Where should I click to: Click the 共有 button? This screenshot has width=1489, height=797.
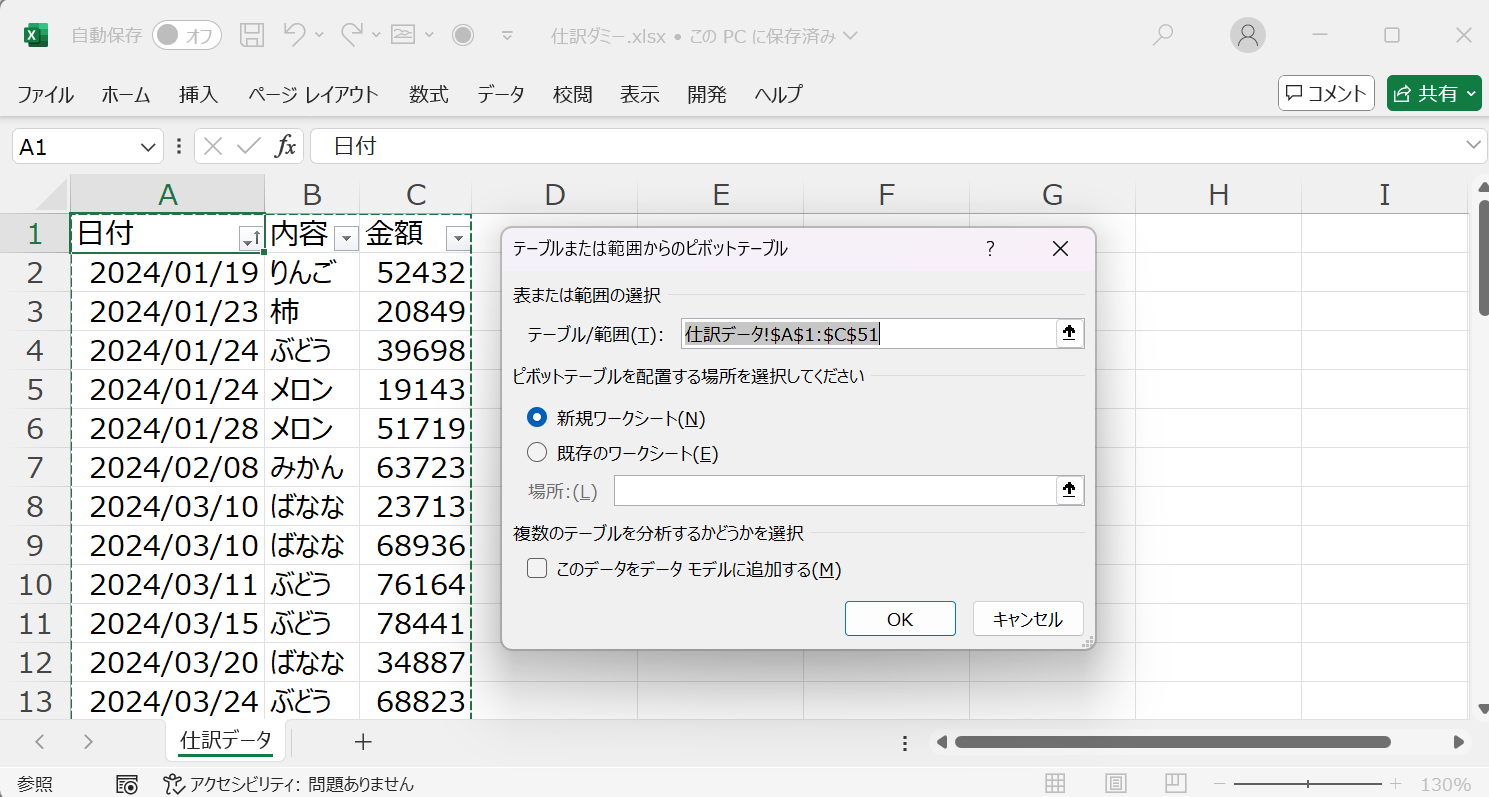pos(1433,92)
